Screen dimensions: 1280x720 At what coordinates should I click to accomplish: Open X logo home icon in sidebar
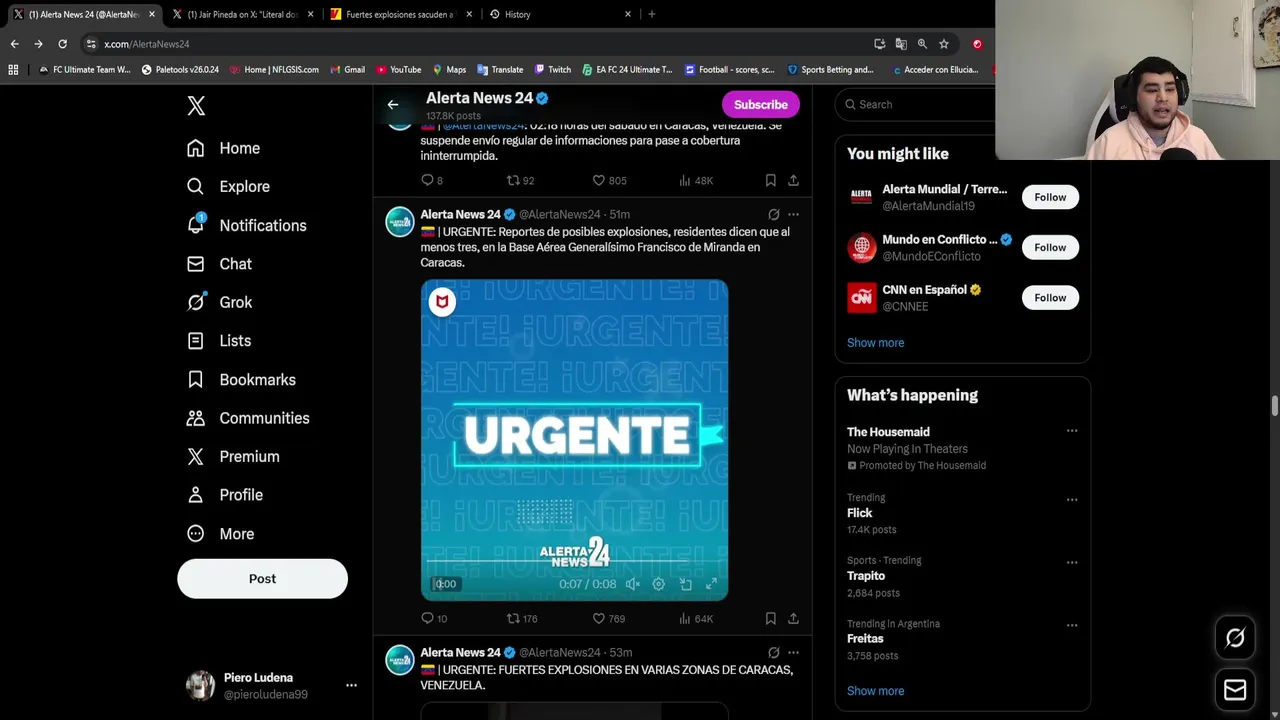click(x=196, y=106)
